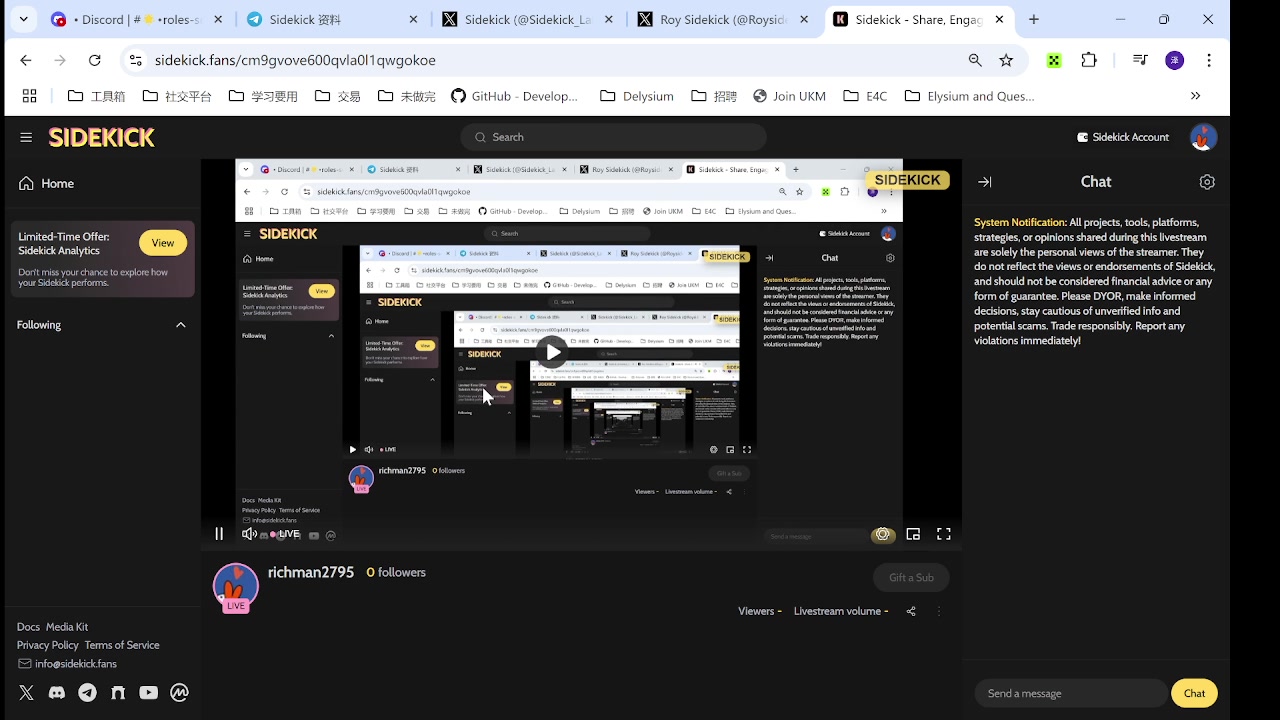Click the SIDEKICK logo in header

click(x=101, y=137)
